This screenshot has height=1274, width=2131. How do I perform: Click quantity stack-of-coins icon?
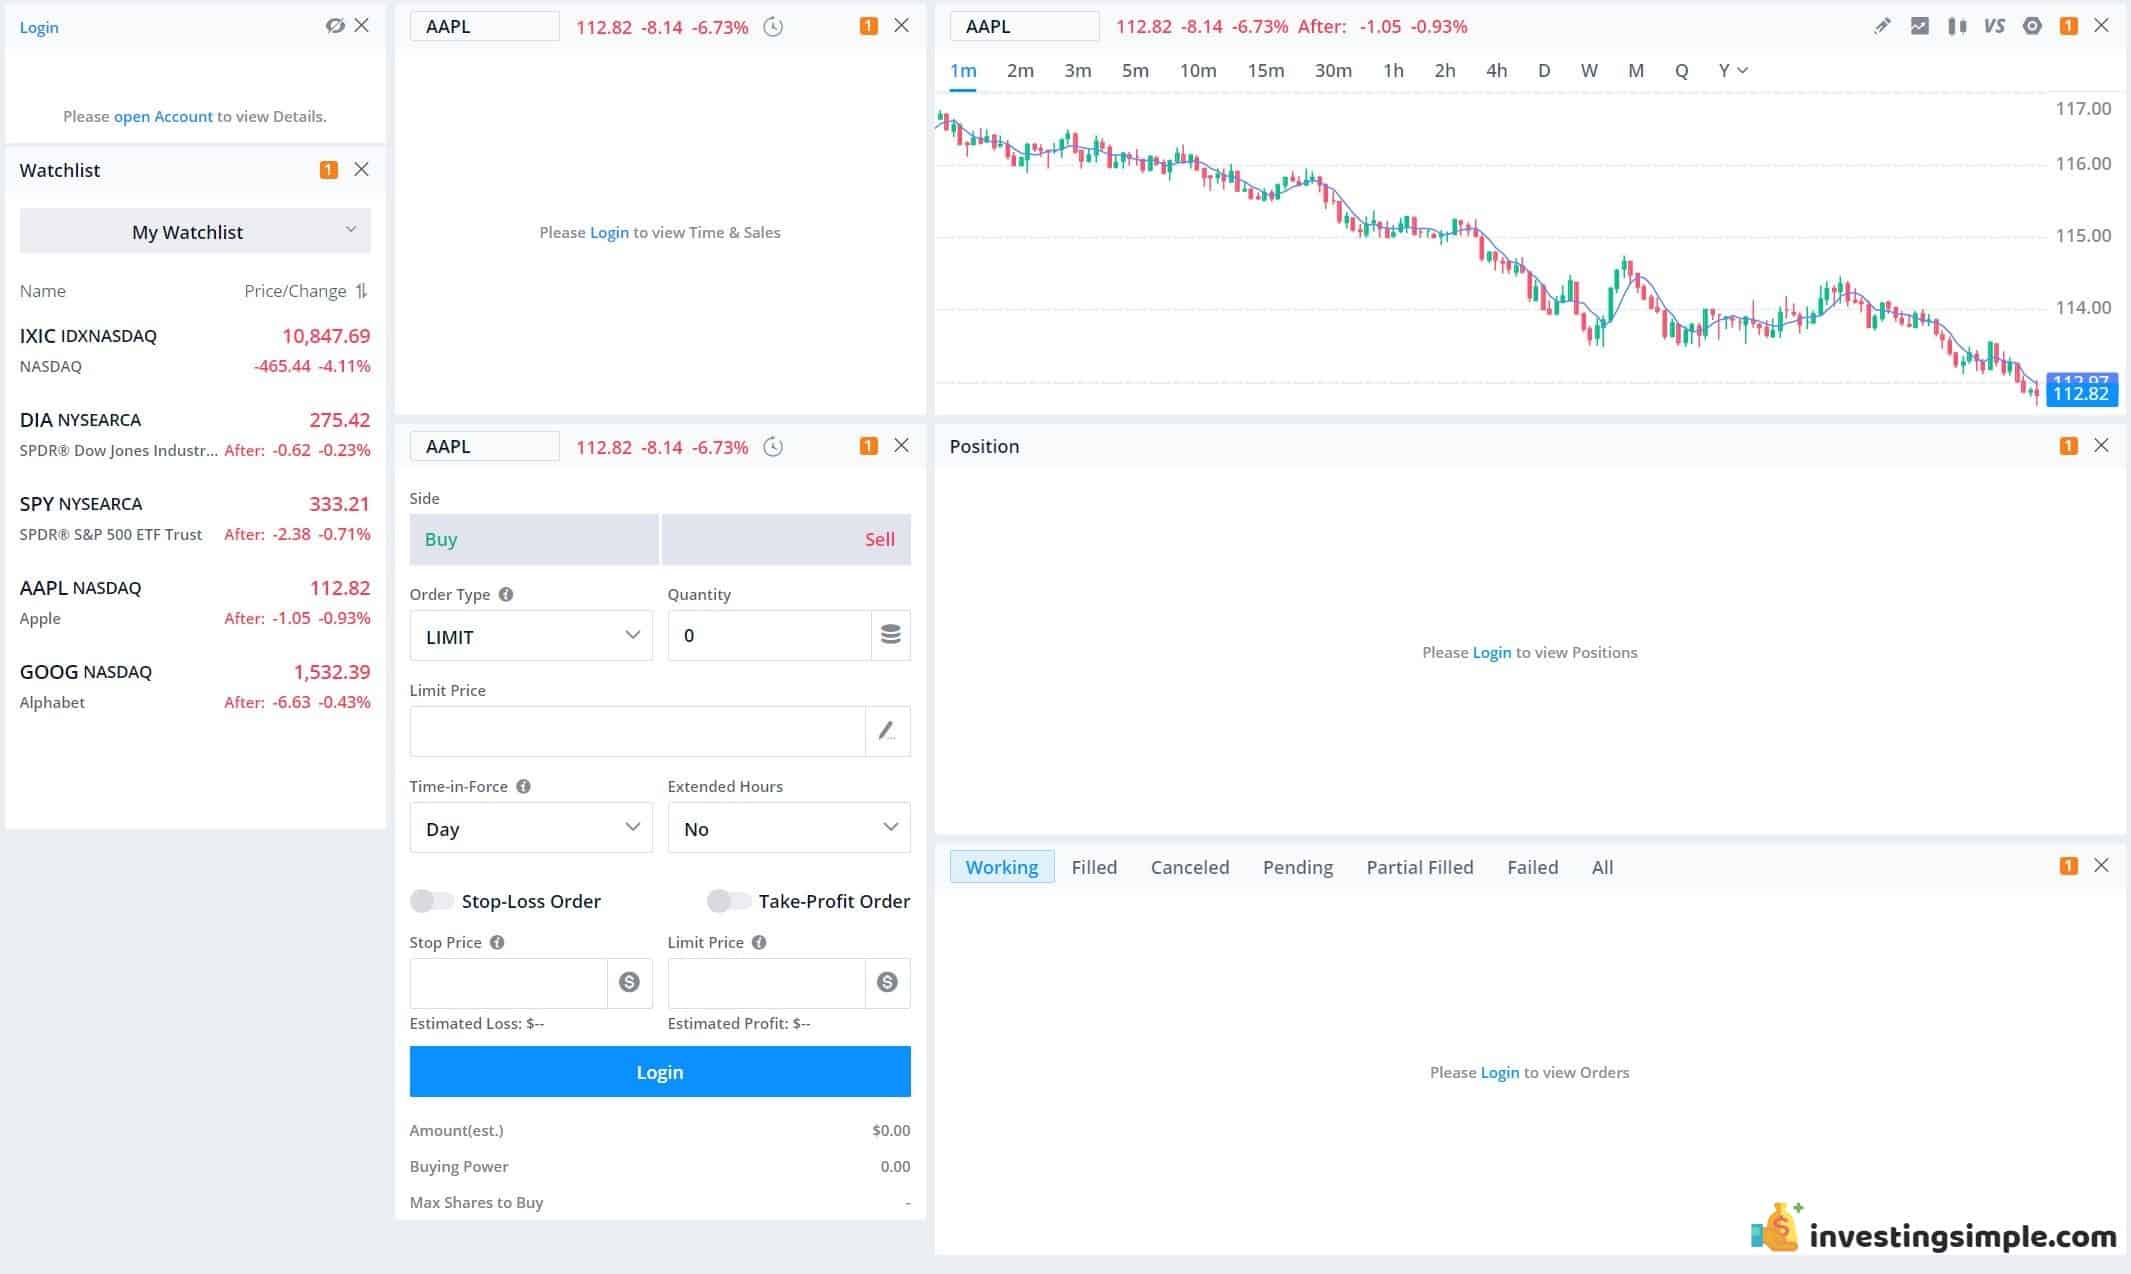[x=890, y=635]
